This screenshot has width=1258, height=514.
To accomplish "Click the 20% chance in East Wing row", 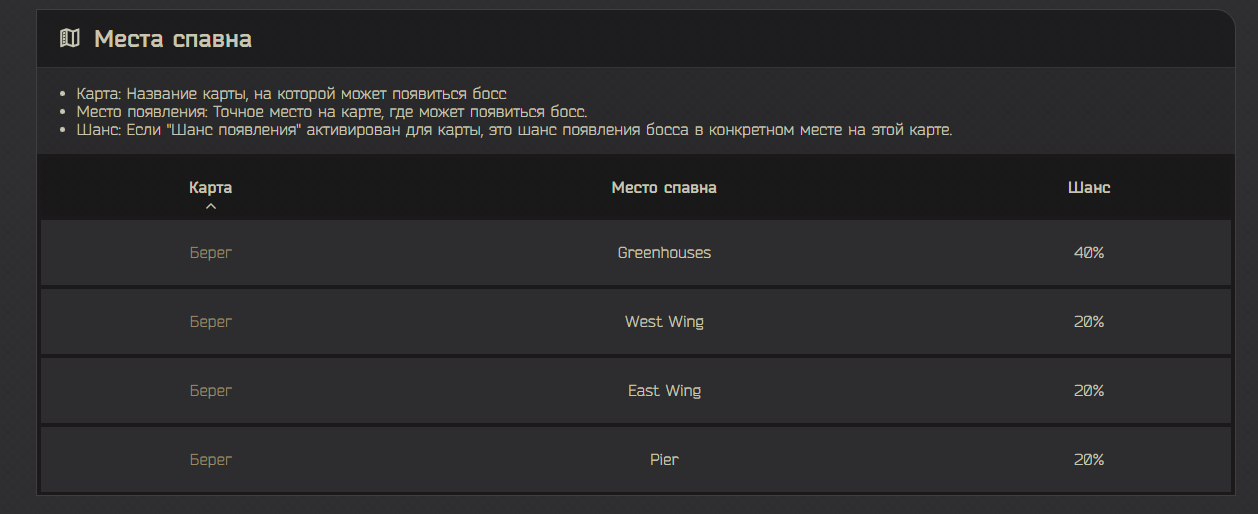I will click(x=1088, y=391).
